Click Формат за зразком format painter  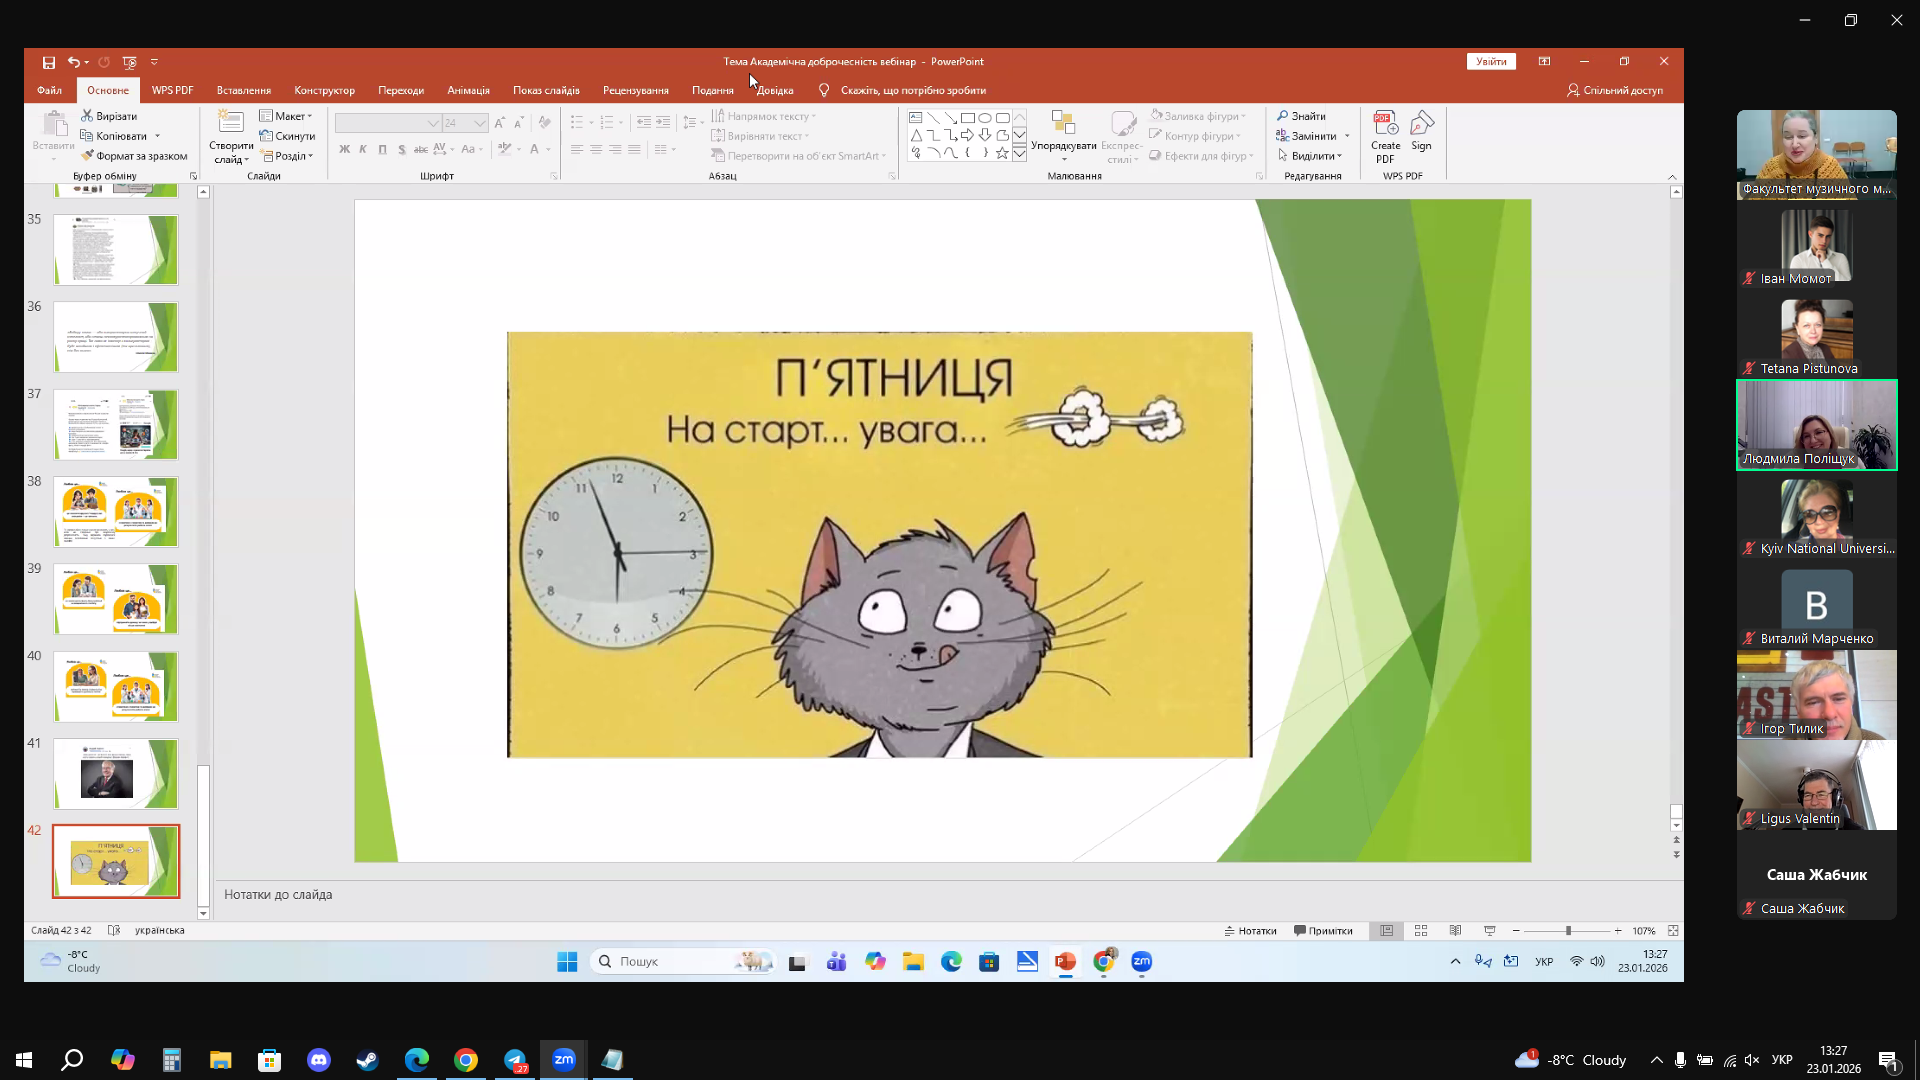pos(134,156)
